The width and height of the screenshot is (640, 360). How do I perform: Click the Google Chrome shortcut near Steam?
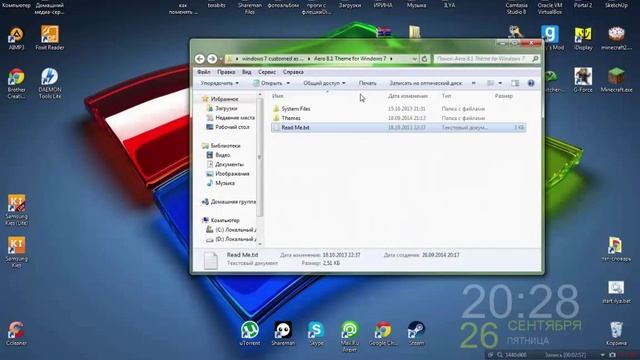[383, 333]
